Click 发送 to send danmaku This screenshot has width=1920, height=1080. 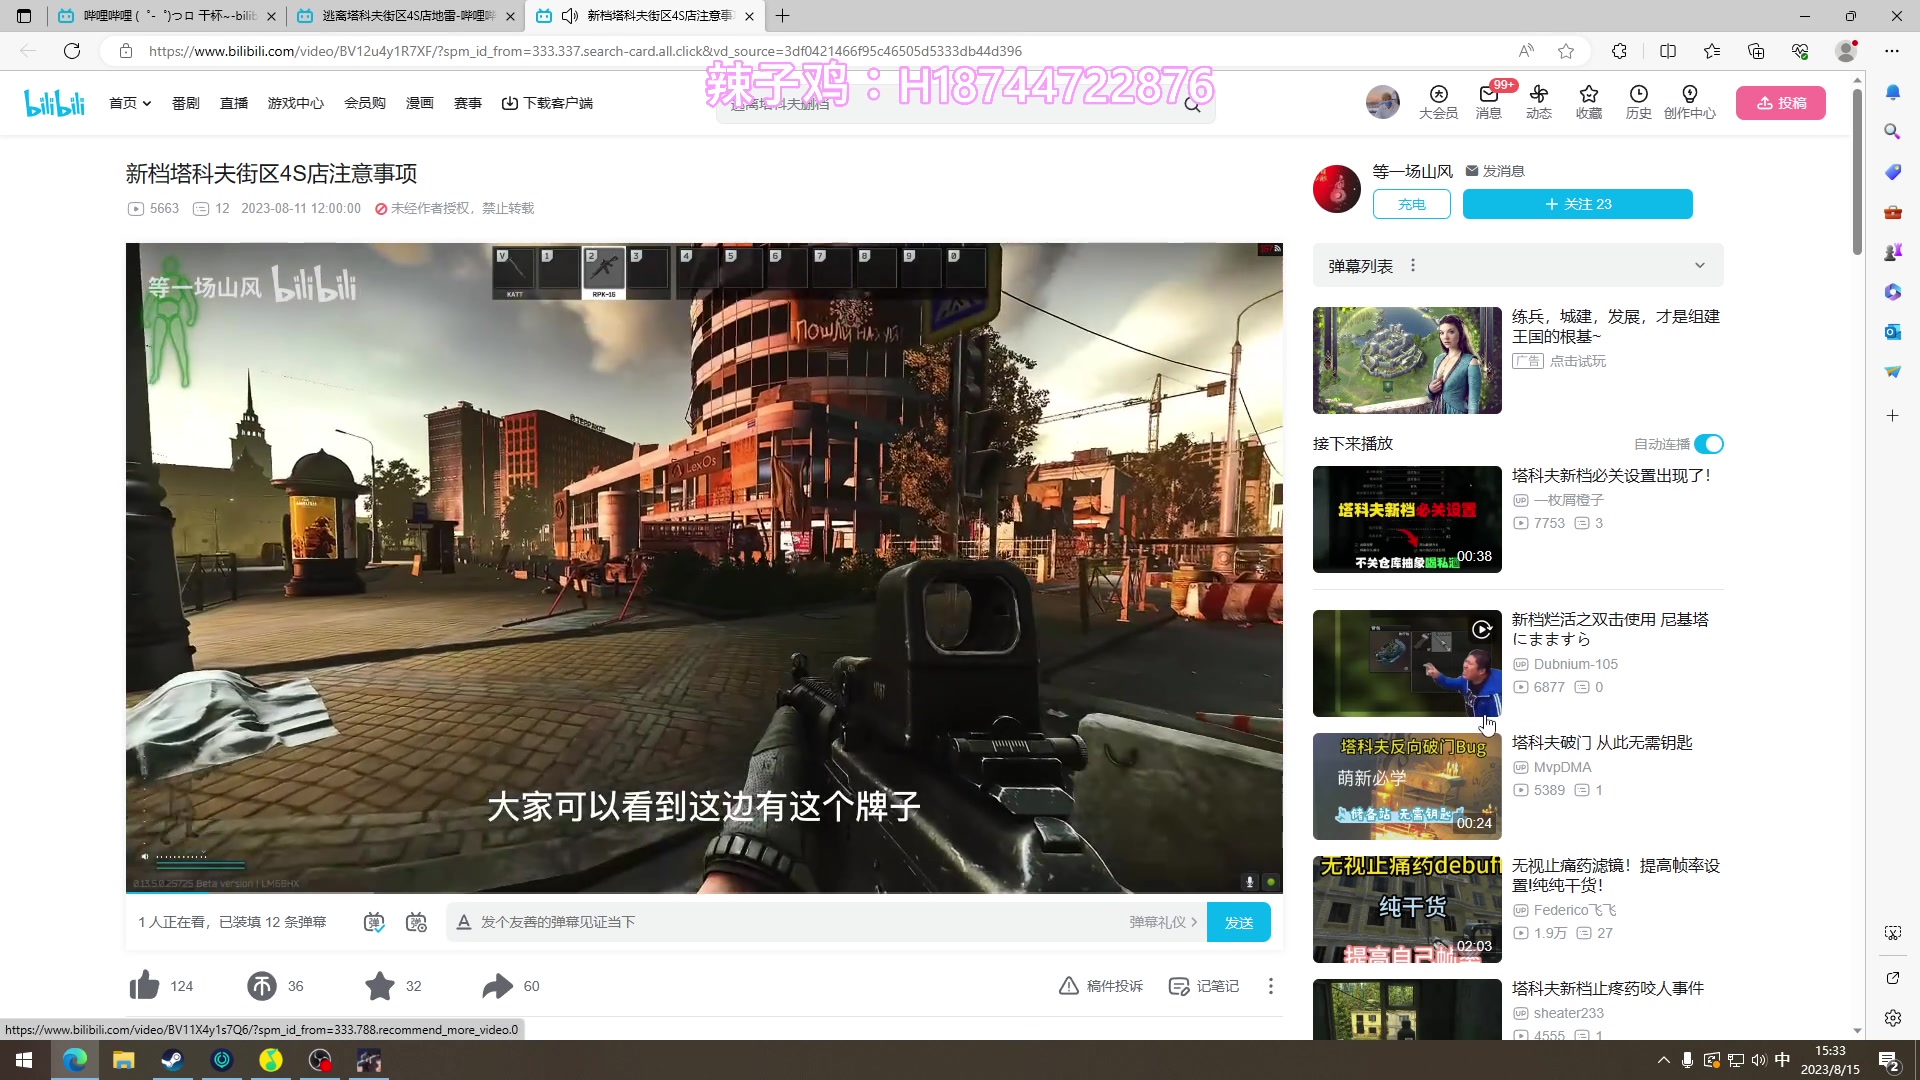(1238, 922)
